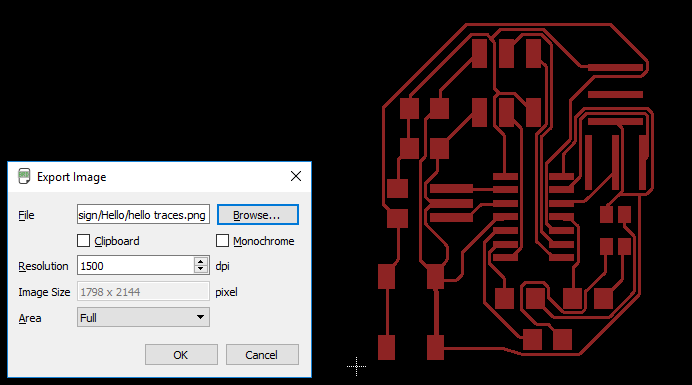
Task: Click the 'Export Image' title text
Action: [x=71, y=177]
